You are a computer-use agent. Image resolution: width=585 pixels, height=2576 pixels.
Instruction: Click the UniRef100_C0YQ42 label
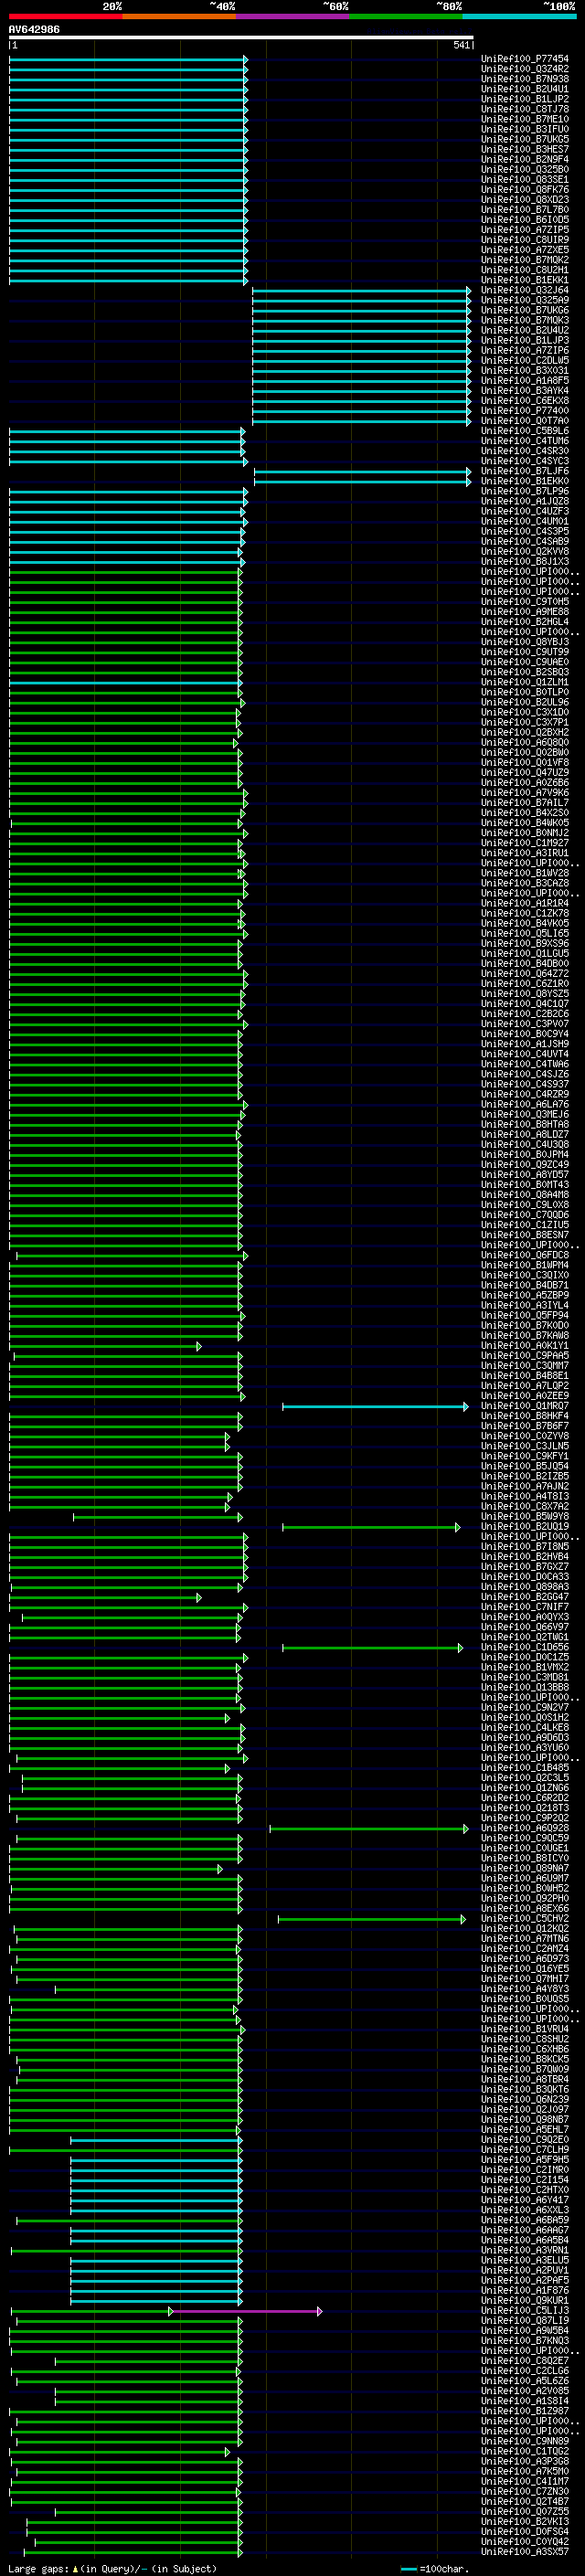[x=524, y=2543]
